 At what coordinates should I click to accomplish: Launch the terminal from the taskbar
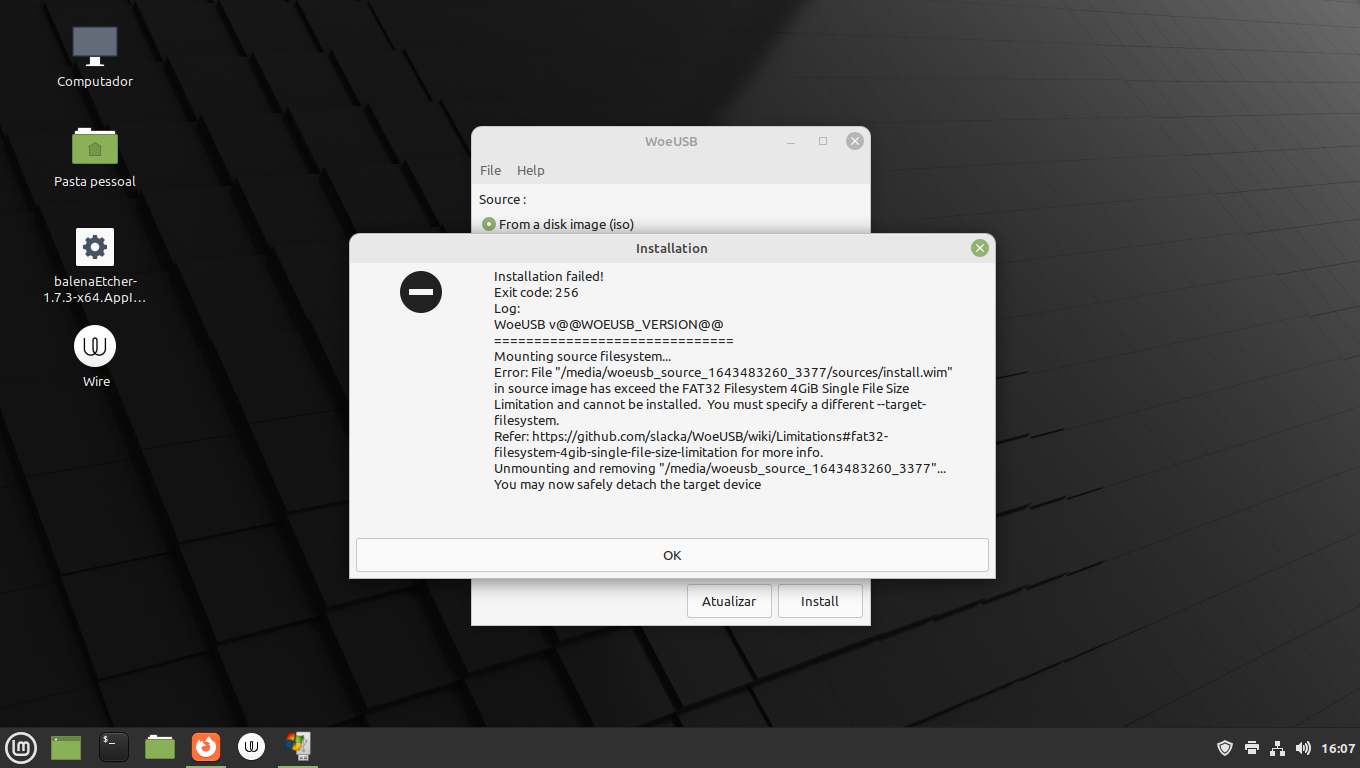113,747
